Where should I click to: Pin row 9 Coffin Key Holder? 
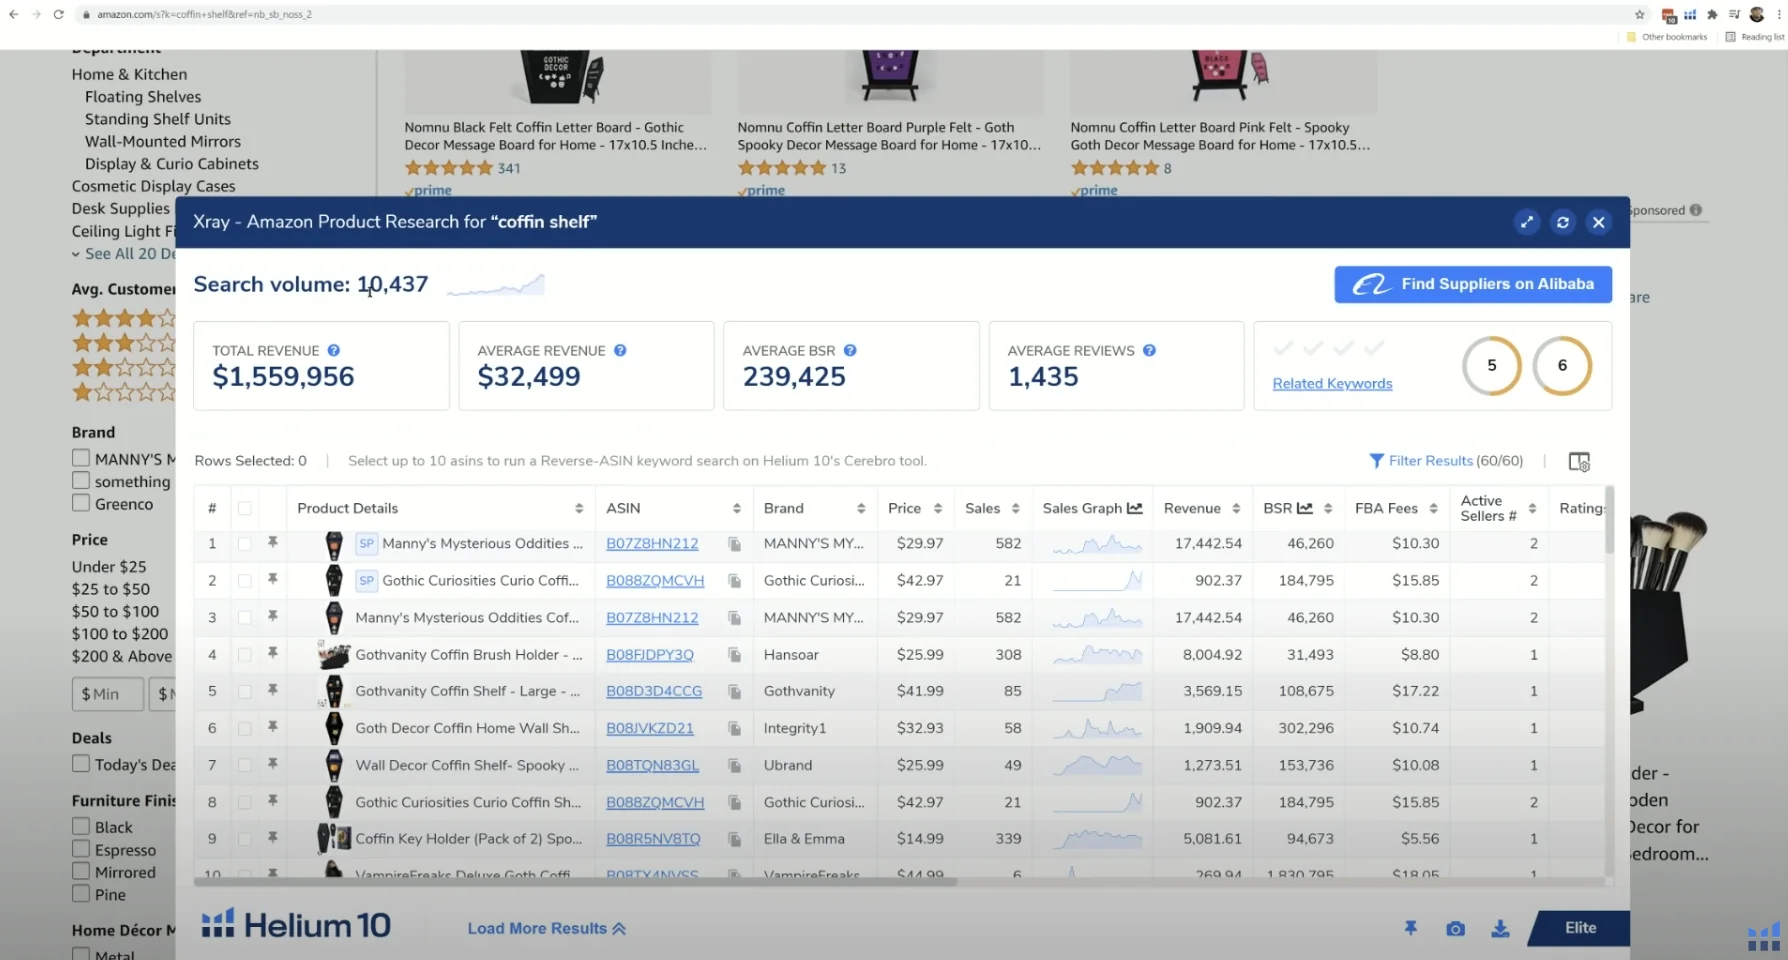(272, 837)
